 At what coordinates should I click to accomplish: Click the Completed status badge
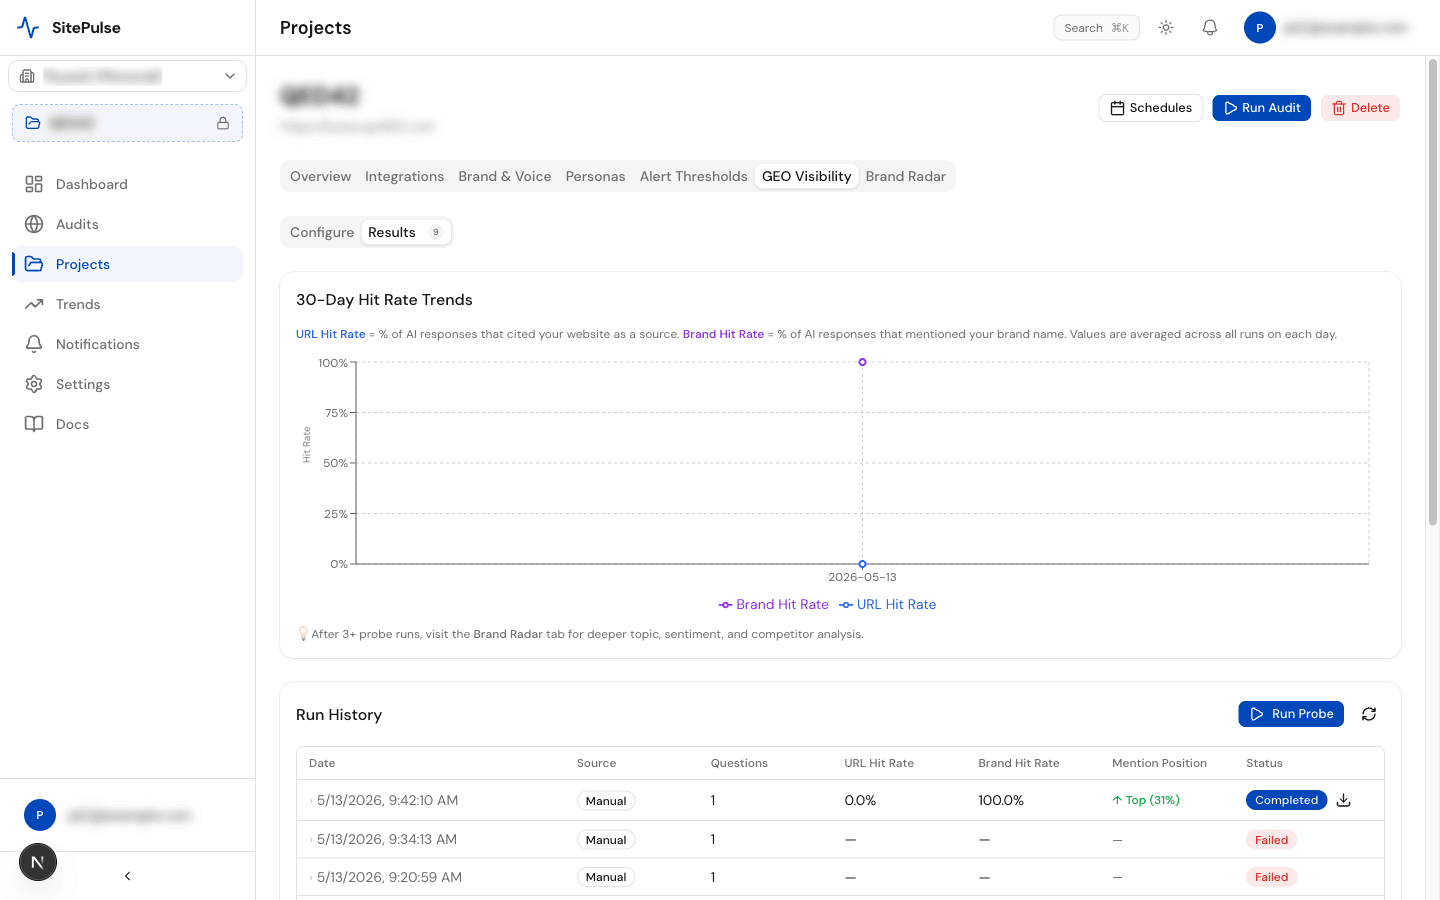[1286, 800]
